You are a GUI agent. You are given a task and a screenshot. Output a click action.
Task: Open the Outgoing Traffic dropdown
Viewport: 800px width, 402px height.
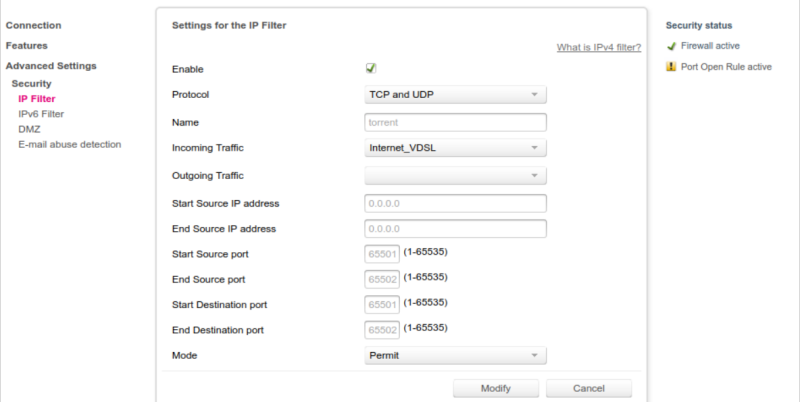click(456, 176)
